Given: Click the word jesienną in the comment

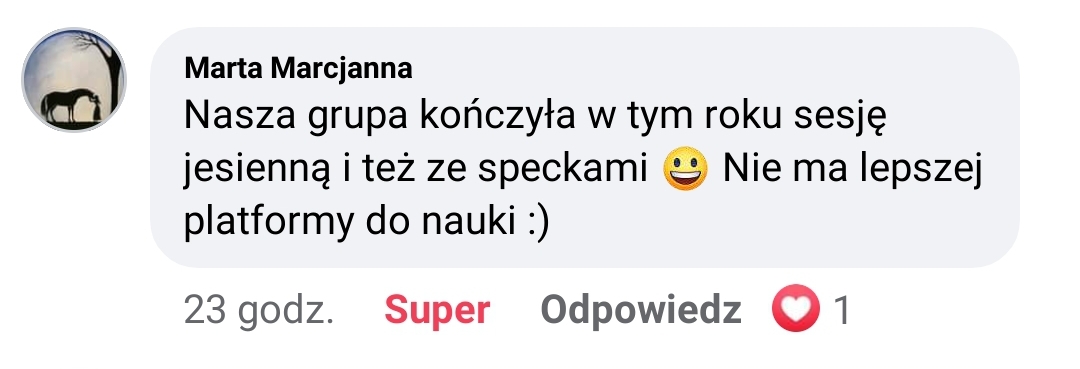Looking at the screenshot, I should [x=257, y=171].
